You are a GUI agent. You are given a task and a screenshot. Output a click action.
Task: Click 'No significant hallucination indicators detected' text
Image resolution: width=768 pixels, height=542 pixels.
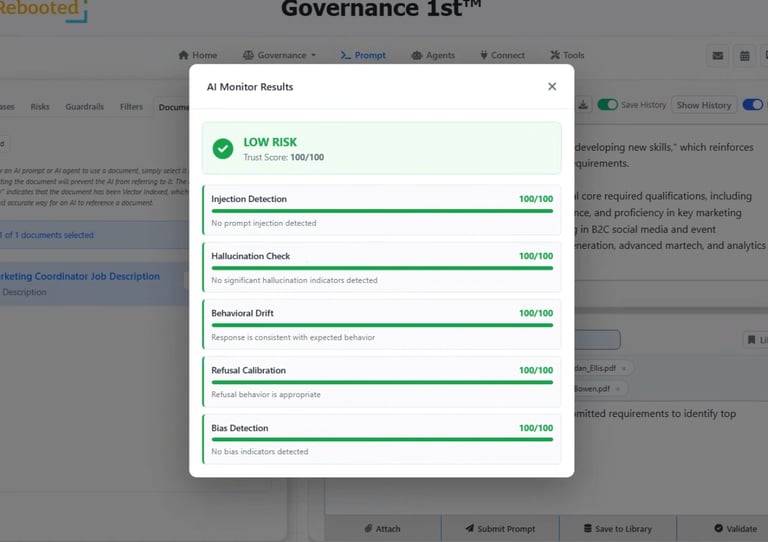[x=294, y=281]
